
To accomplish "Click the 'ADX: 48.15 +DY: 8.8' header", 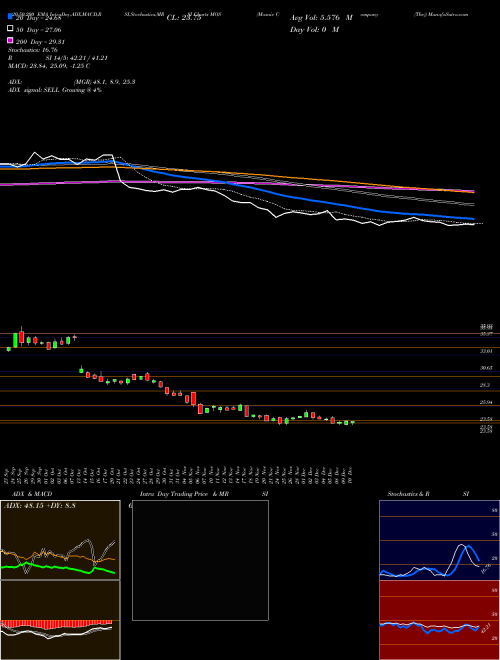I will coord(40,506).
